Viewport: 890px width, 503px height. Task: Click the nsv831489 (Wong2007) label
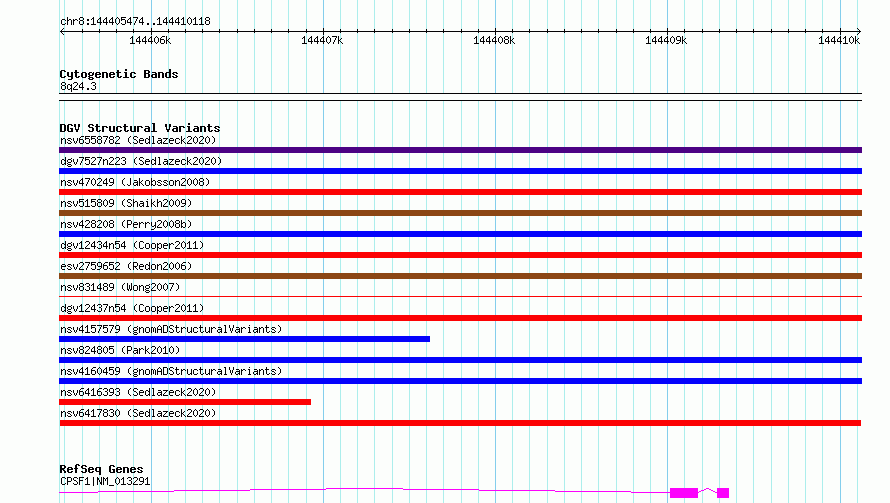(x=120, y=287)
